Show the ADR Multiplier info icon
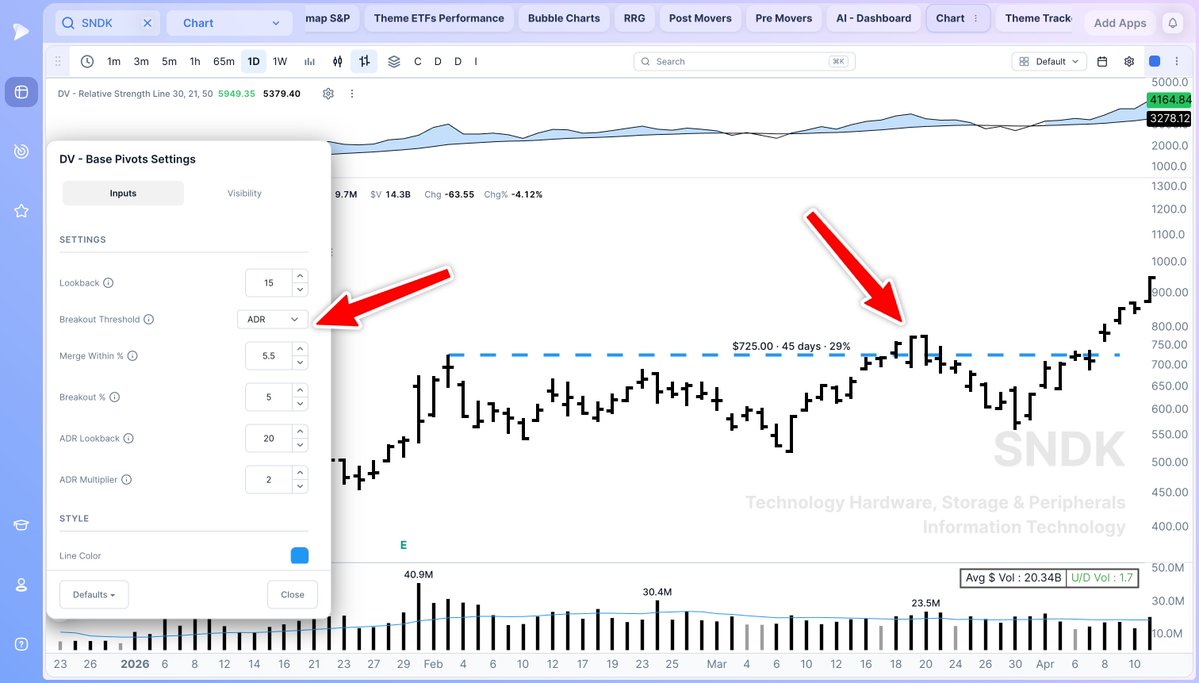The width and height of the screenshot is (1199, 683). pyautogui.click(x=127, y=480)
